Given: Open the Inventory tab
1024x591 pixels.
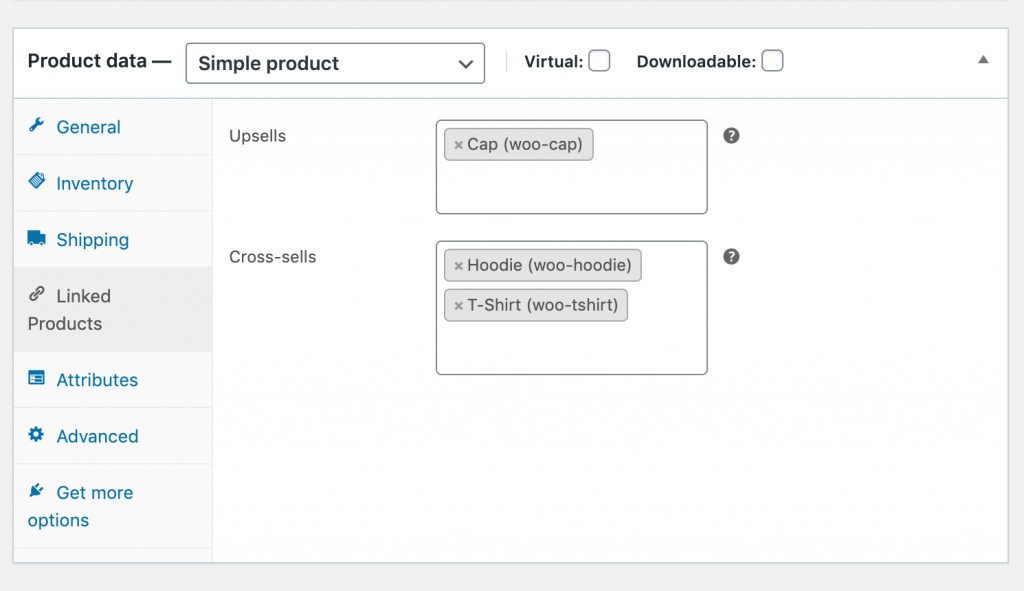Looking at the screenshot, I should (x=113, y=183).
